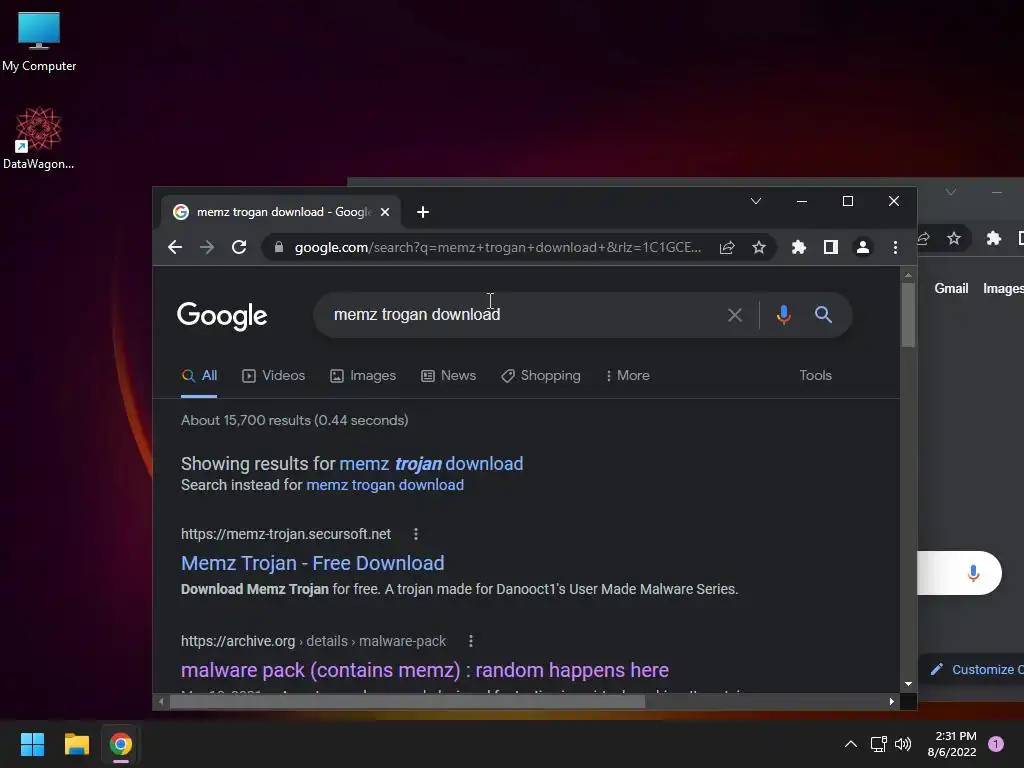Go back with Chrome's back arrow
This screenshot has height=768, width=1024.
pos(174,248)
